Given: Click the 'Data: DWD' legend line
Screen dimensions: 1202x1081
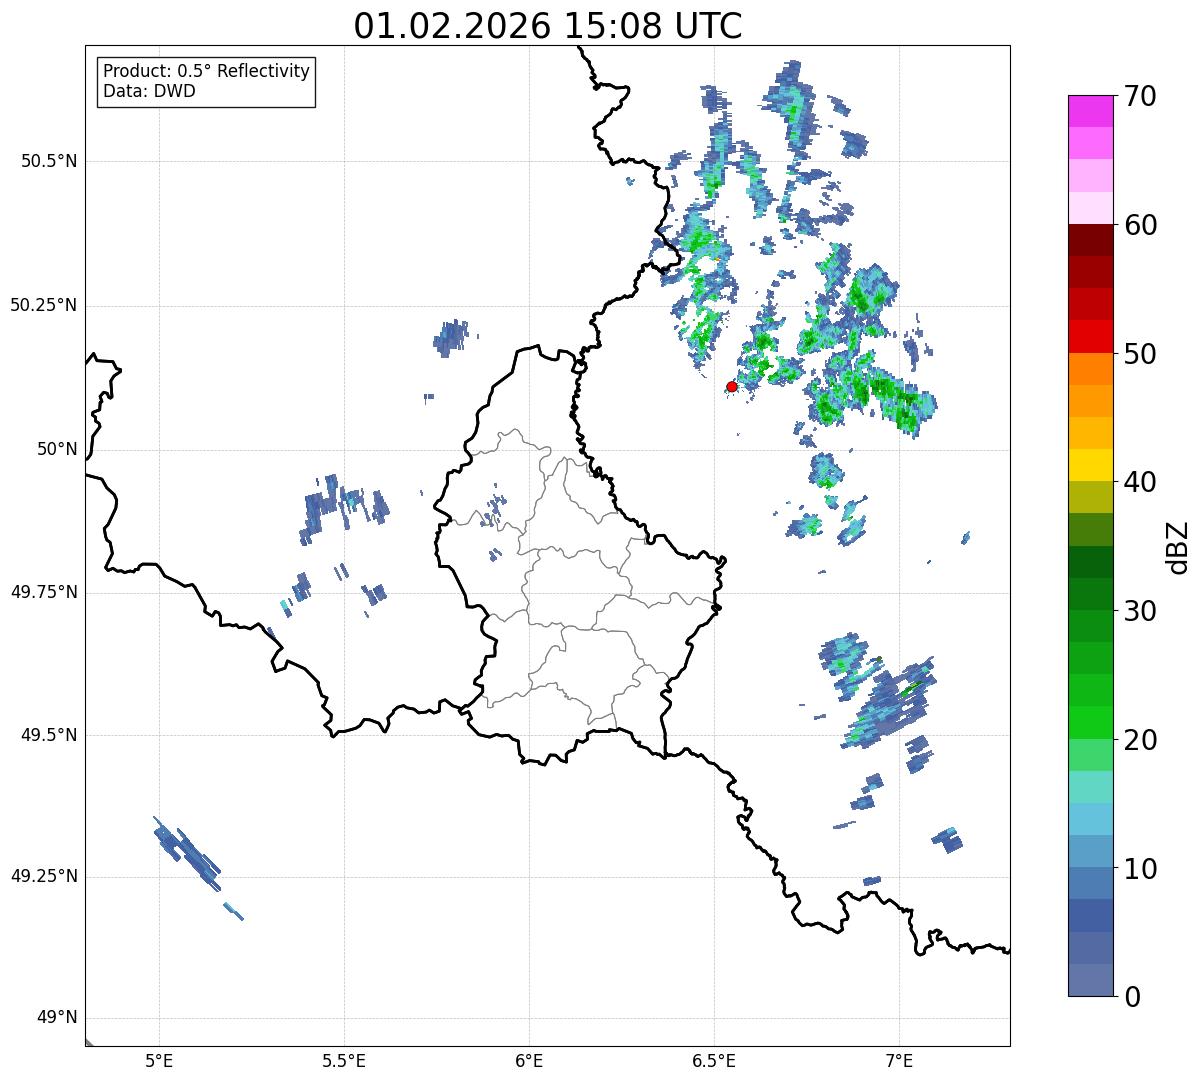Looking at the screenshot, I should coord(149,91).
